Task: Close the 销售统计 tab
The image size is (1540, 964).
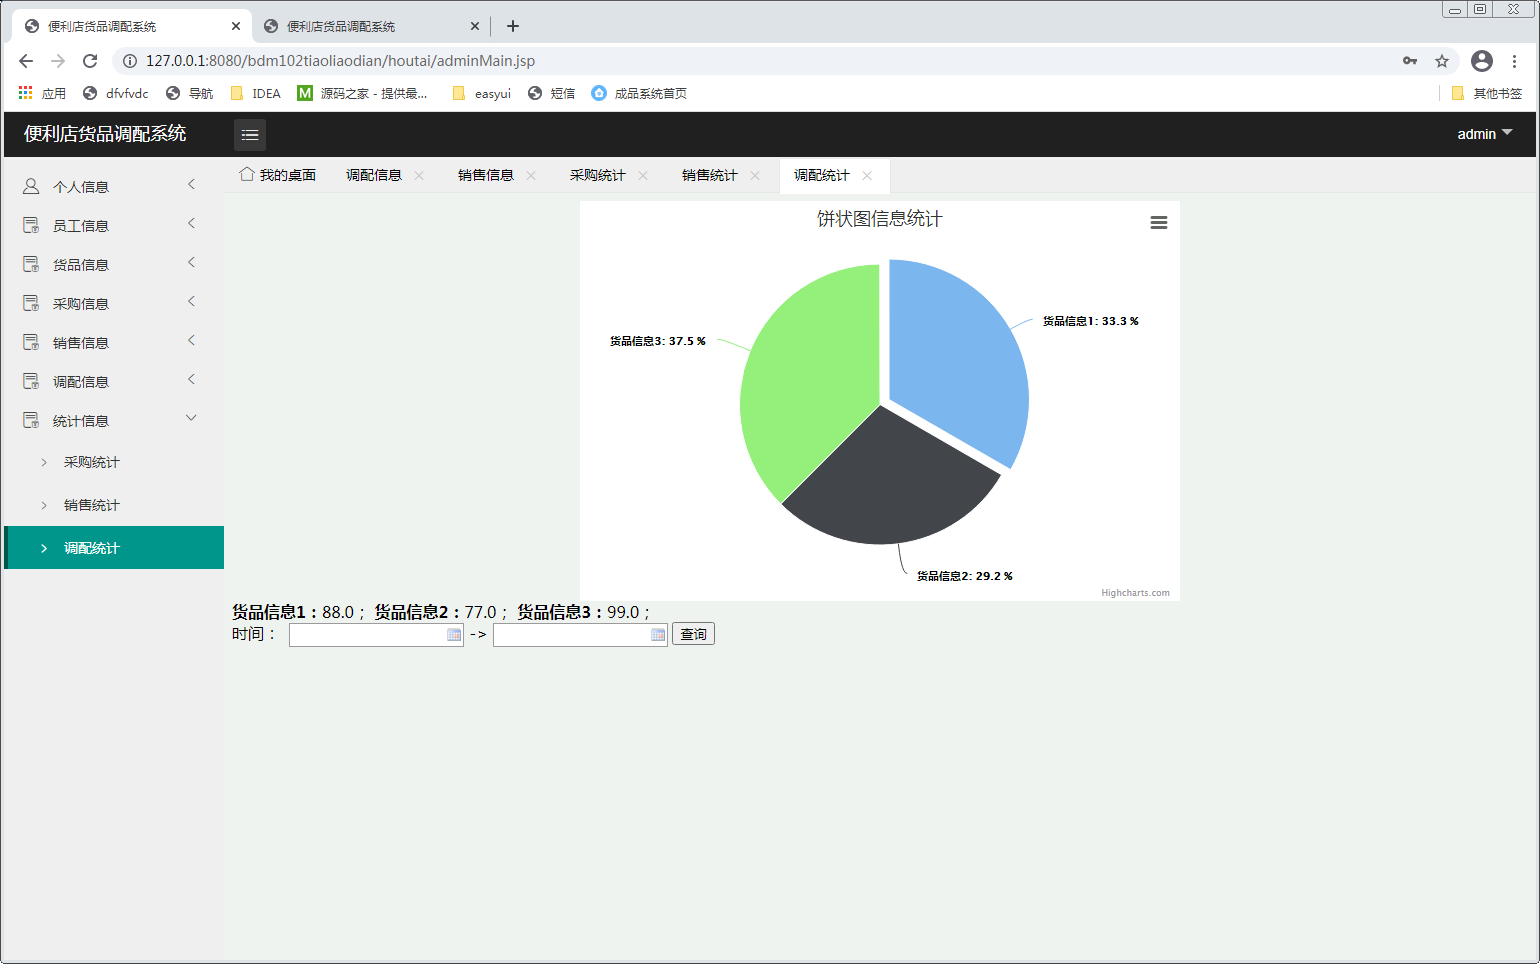Action: 755,176
